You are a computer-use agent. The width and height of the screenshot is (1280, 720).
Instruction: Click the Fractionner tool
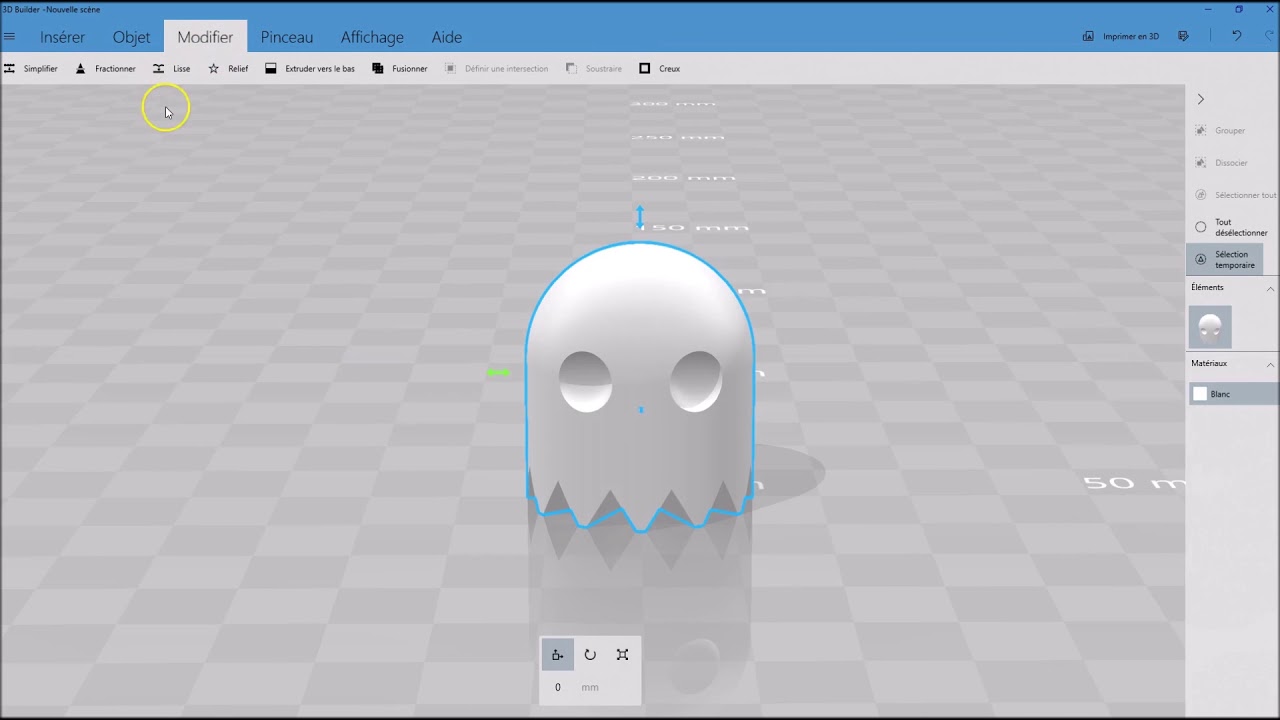click(x=106, y=69)
